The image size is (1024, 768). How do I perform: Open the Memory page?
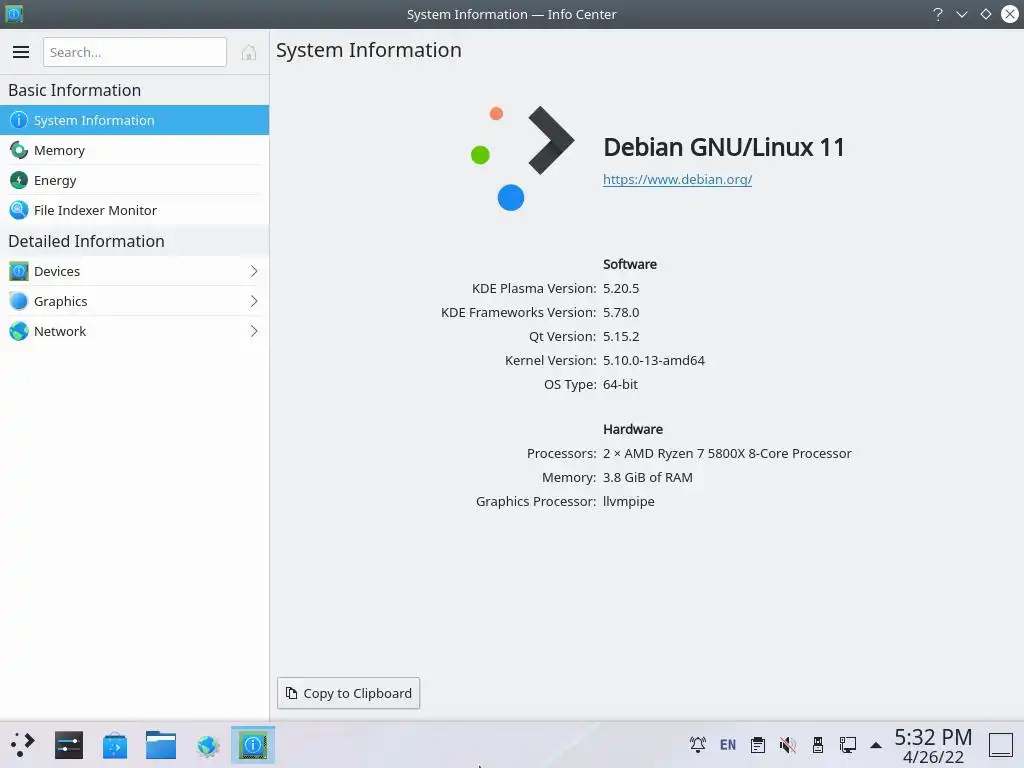(x=135, y=150)
